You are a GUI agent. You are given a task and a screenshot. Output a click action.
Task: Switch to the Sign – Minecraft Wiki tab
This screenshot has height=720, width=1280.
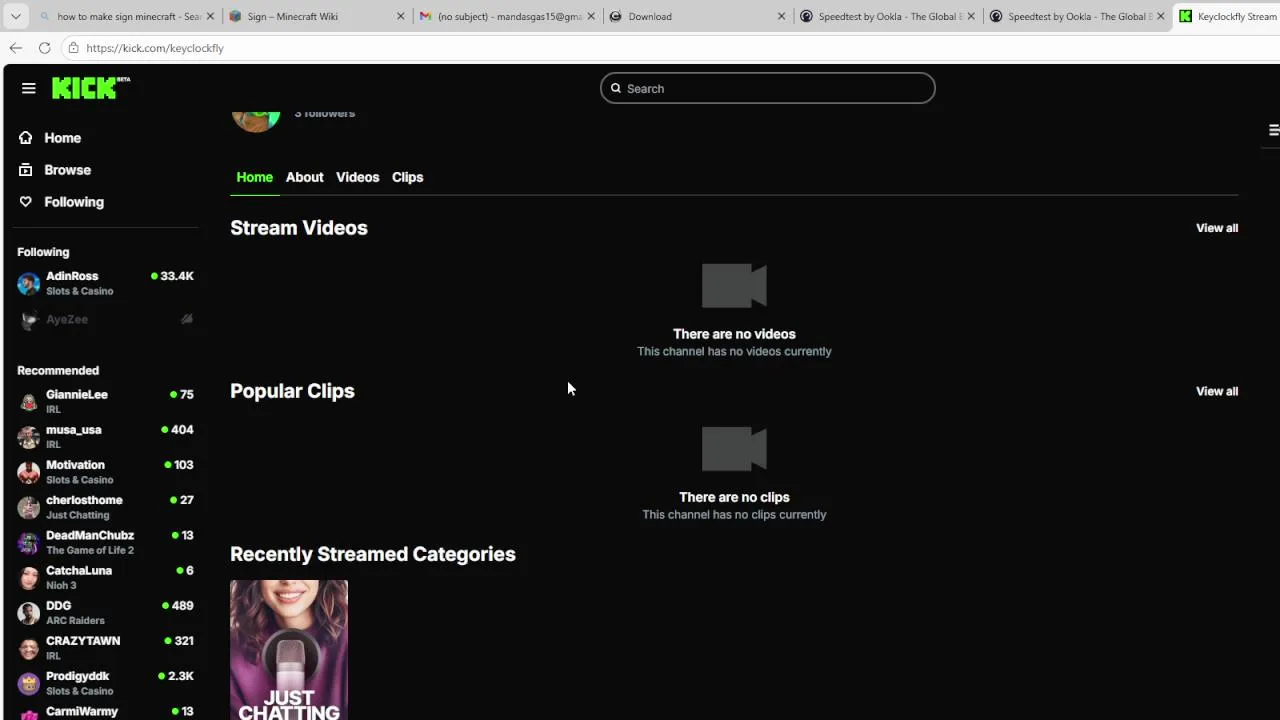pos(315,16)
